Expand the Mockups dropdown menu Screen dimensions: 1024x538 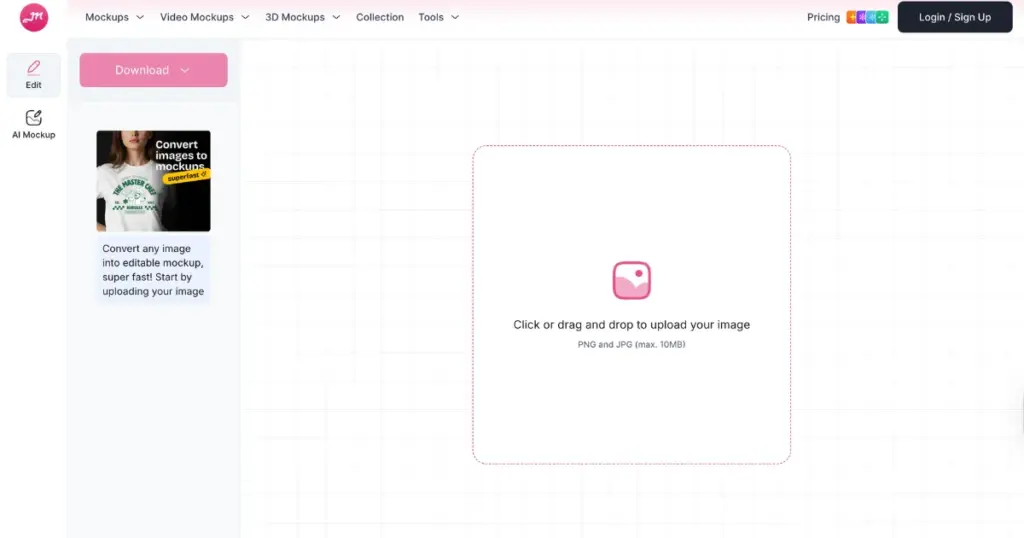pos(114,17)
